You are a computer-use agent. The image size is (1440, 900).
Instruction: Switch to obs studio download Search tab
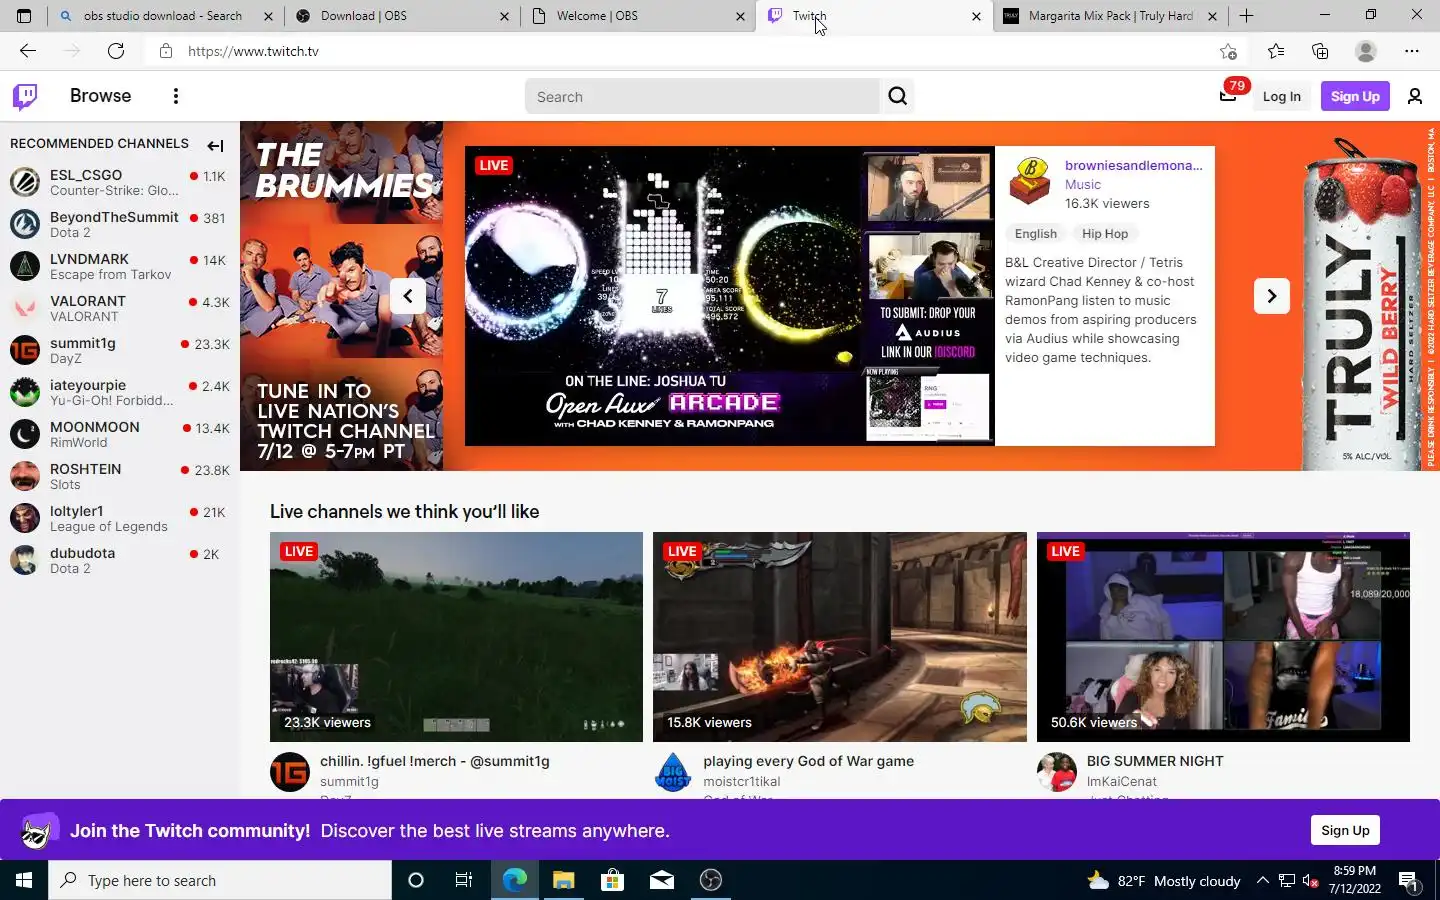click(x=162, y=16)
